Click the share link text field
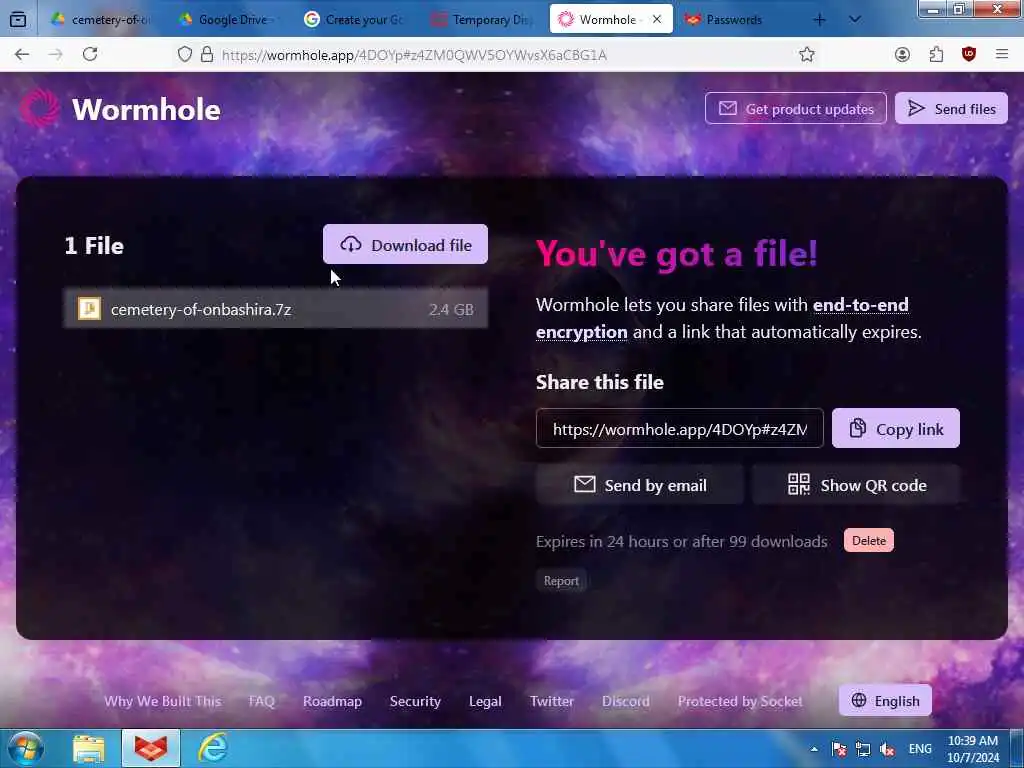The width and height of the screenshot is (1024, 768). point(680,428)
